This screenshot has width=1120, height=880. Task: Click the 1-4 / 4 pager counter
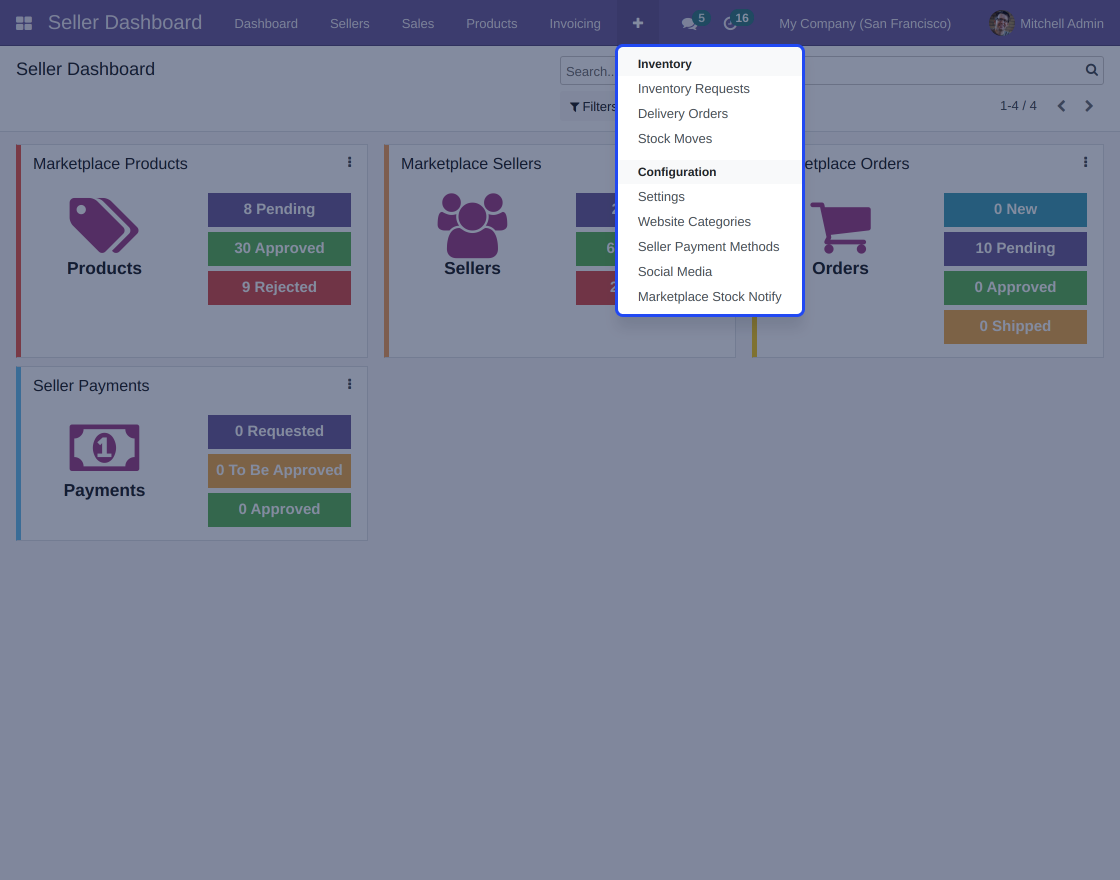(x=1018, y=106)
